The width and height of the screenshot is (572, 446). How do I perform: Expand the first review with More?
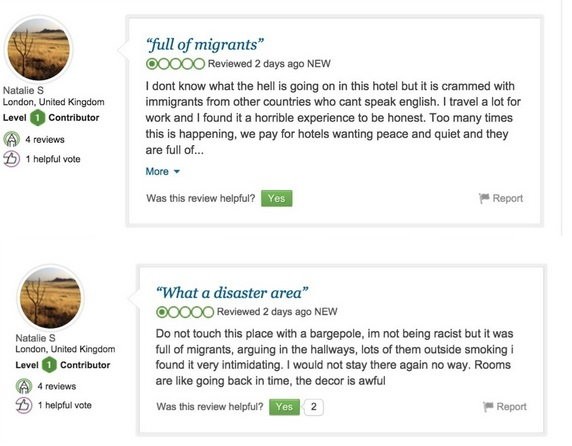pyautogui.click(x=157, y=171)
